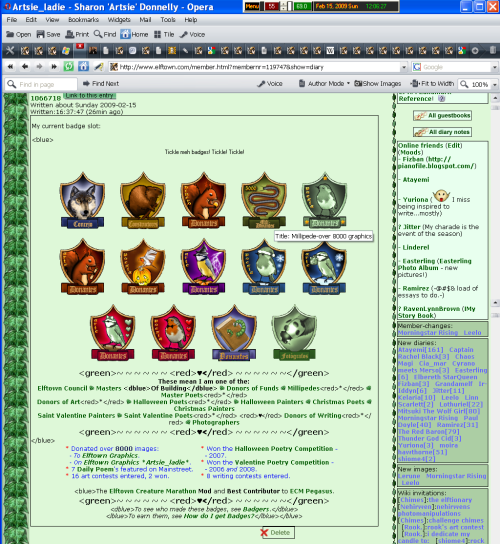Open the Donors of Funds link
This screenshot has width=500, height=544.
pyautogui.click(x=252, y=388)
